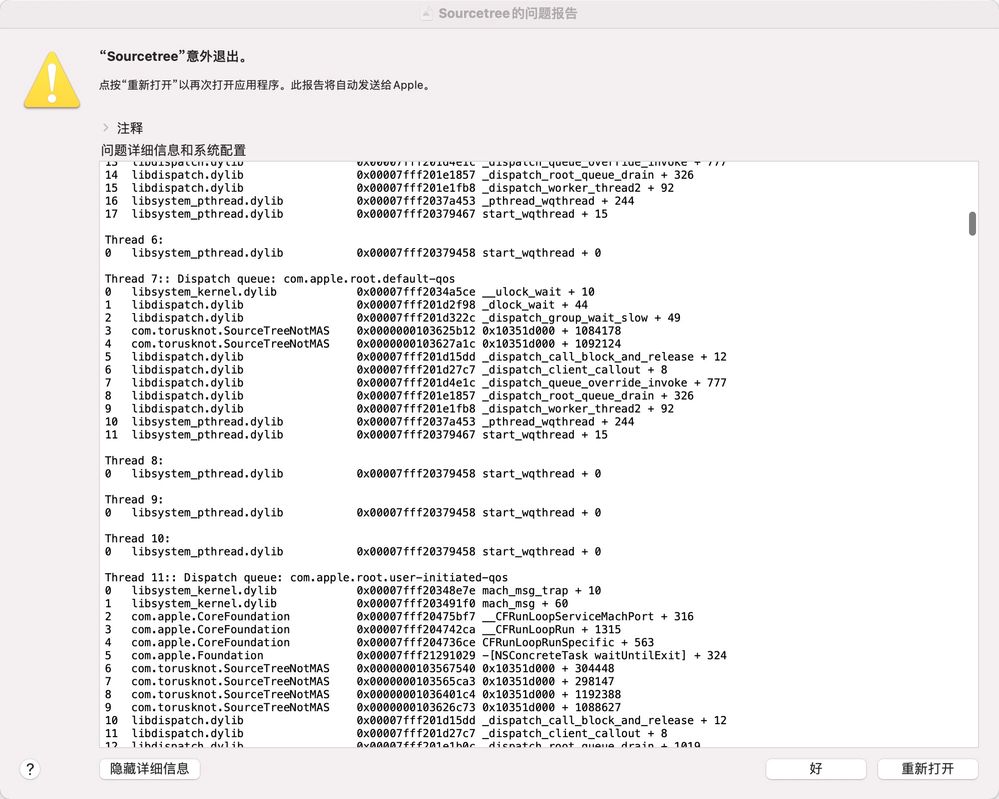
Task: Click the 点按"重新打开" description sentence
Action: (x=265, y=85)
